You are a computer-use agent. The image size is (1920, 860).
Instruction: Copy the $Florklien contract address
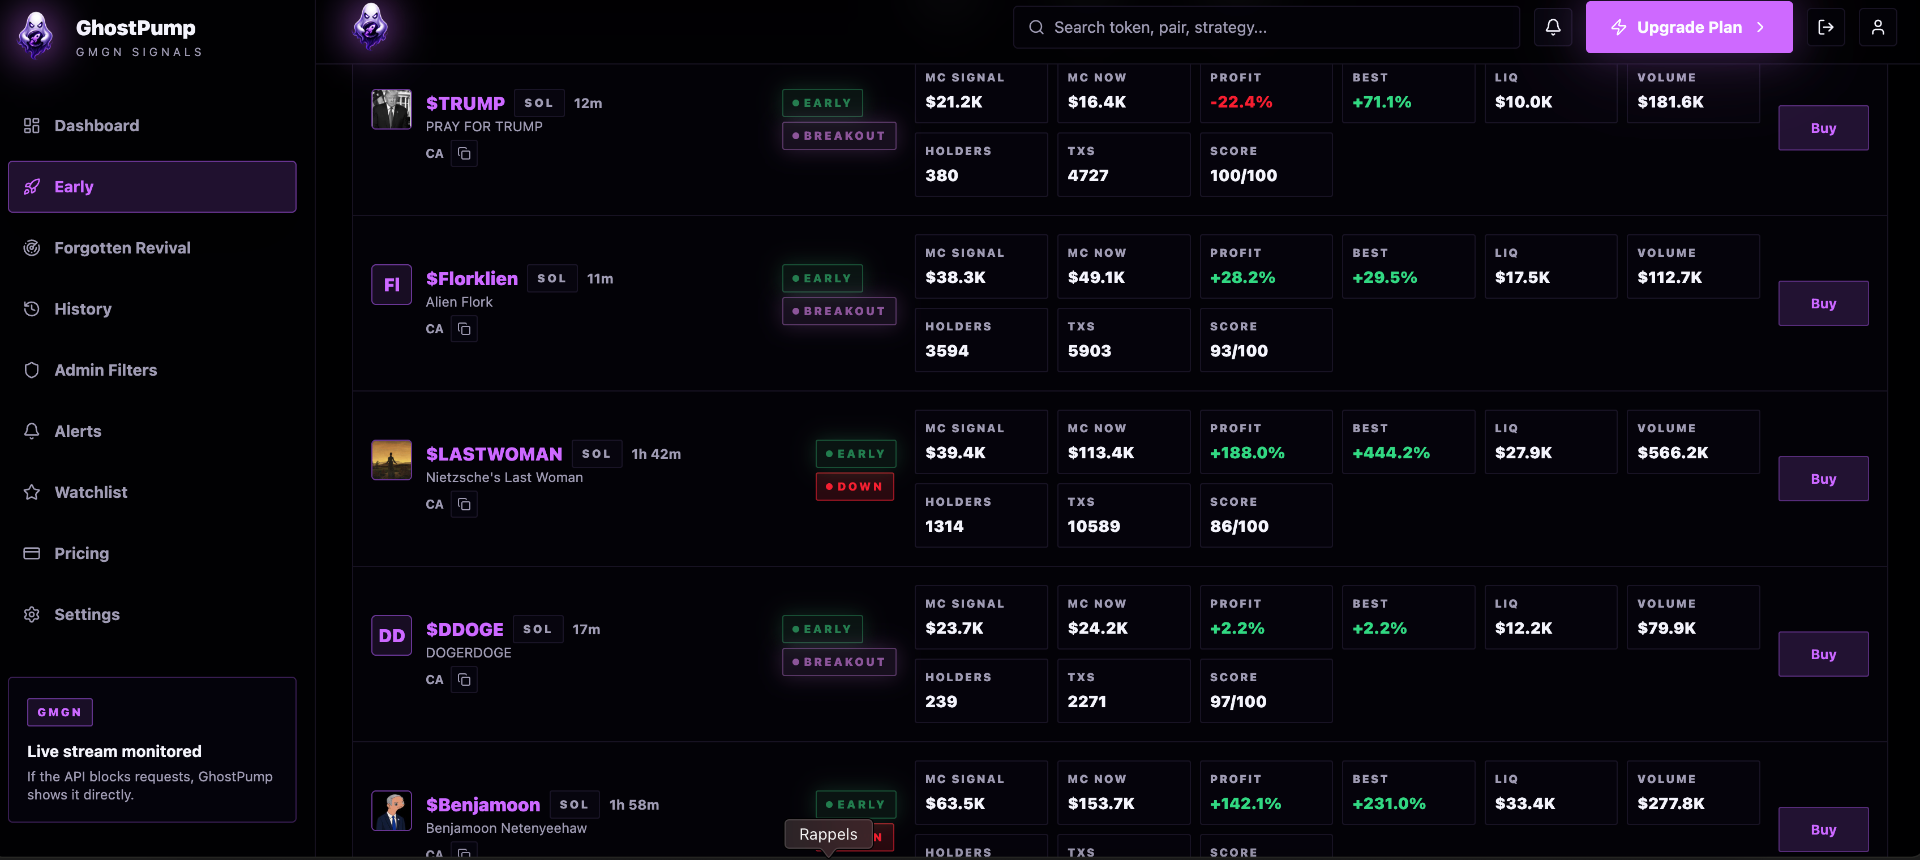click(464, 329)
